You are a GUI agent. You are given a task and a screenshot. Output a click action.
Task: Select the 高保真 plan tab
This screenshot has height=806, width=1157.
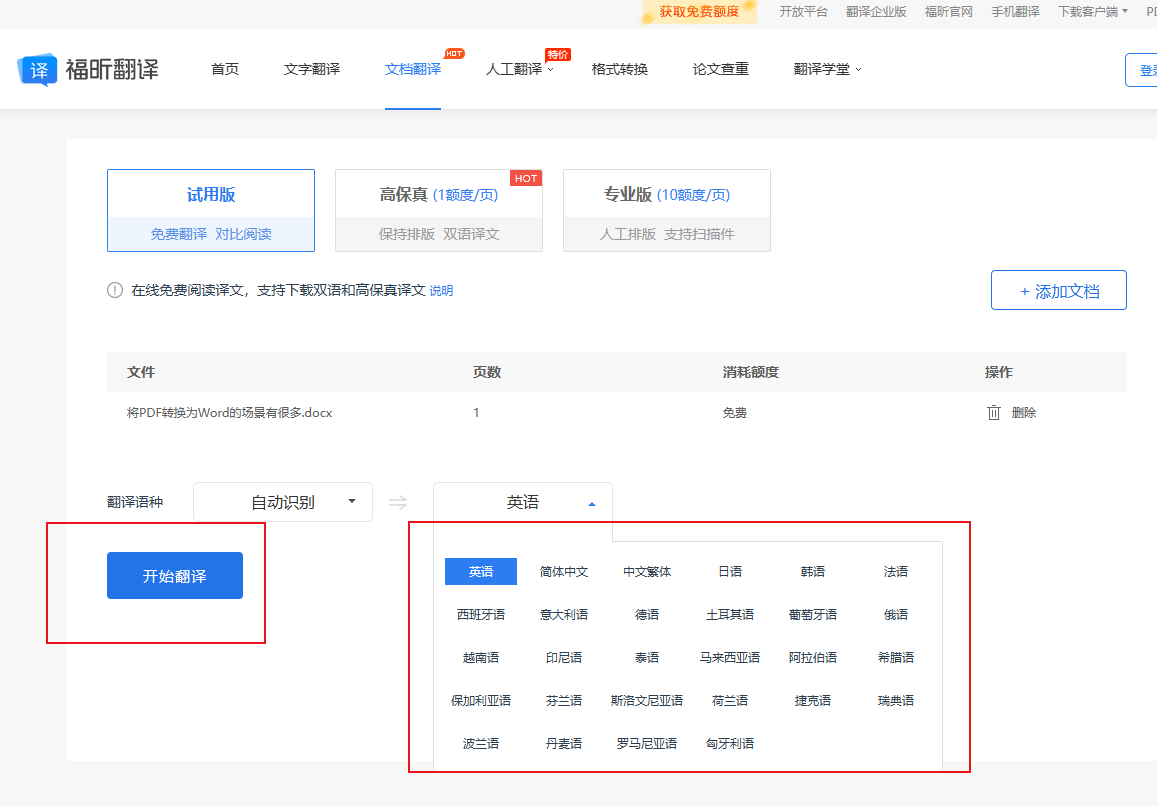tap(439, 210)
